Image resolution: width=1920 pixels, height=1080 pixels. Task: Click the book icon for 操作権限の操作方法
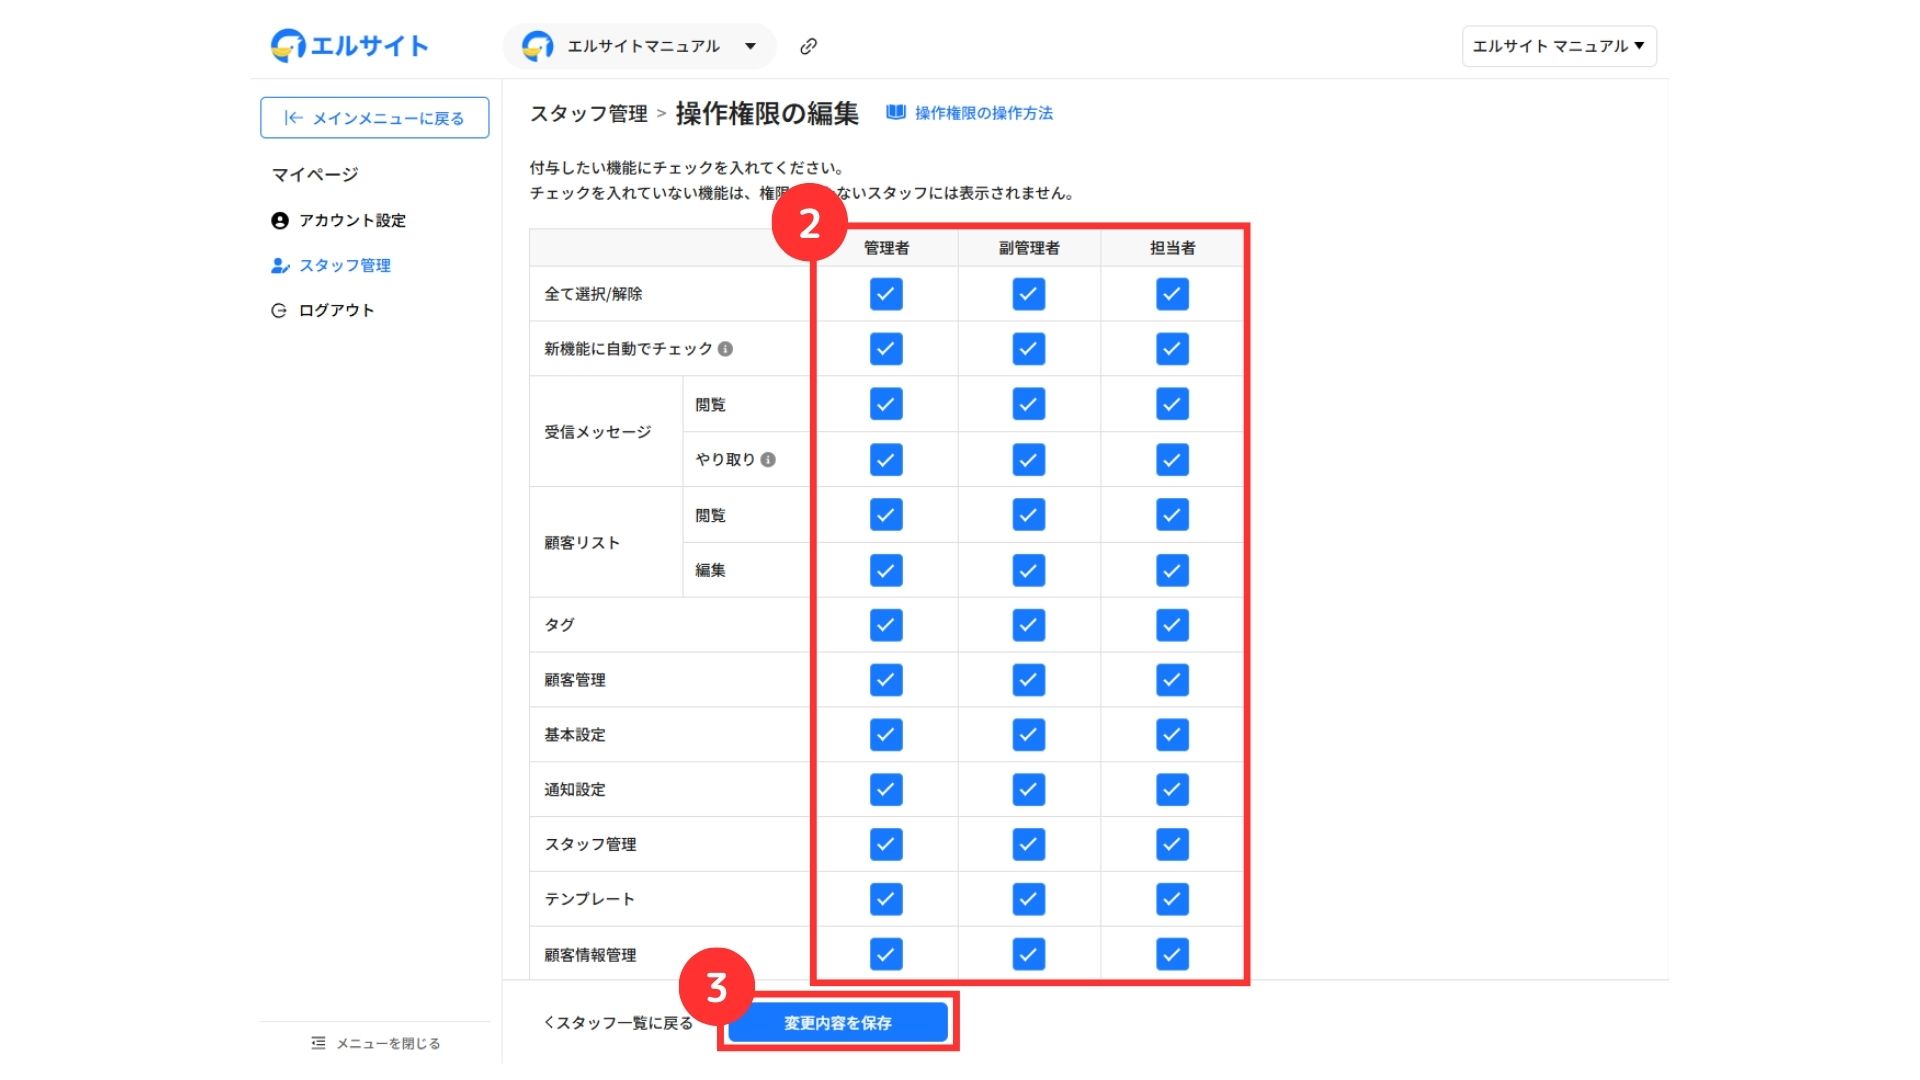tap(896, 113)
